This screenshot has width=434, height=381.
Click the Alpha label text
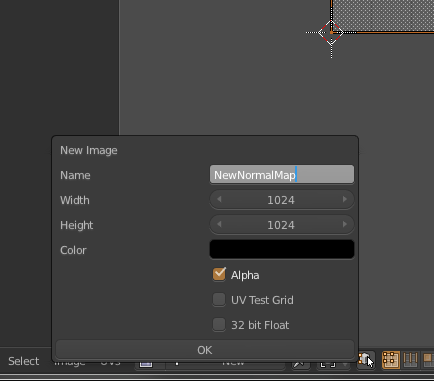click(245, 275)
